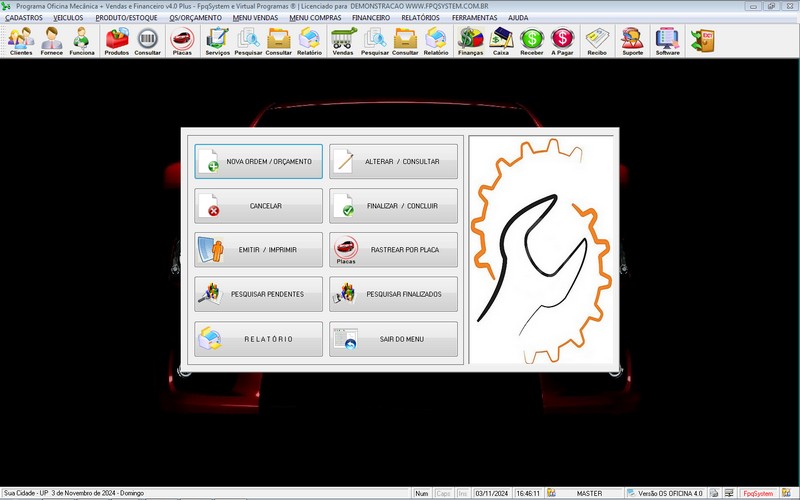Viewport: 800px width, 500px height.
Task: Open the MENU COMPRAS menu
Action: click(x=315, y=17)
